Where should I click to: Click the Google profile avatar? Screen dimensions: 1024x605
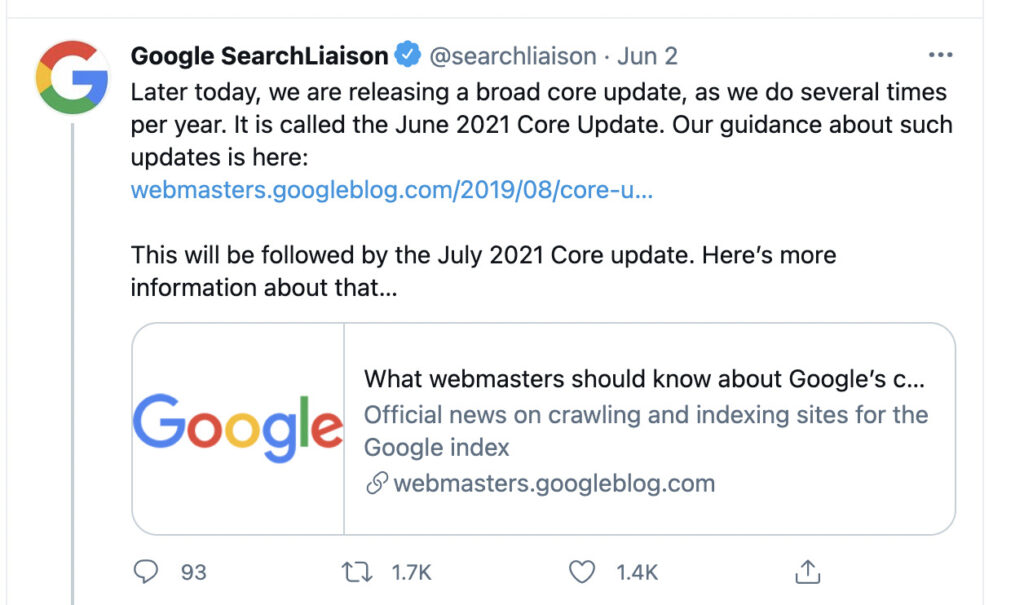click(72, 77)
